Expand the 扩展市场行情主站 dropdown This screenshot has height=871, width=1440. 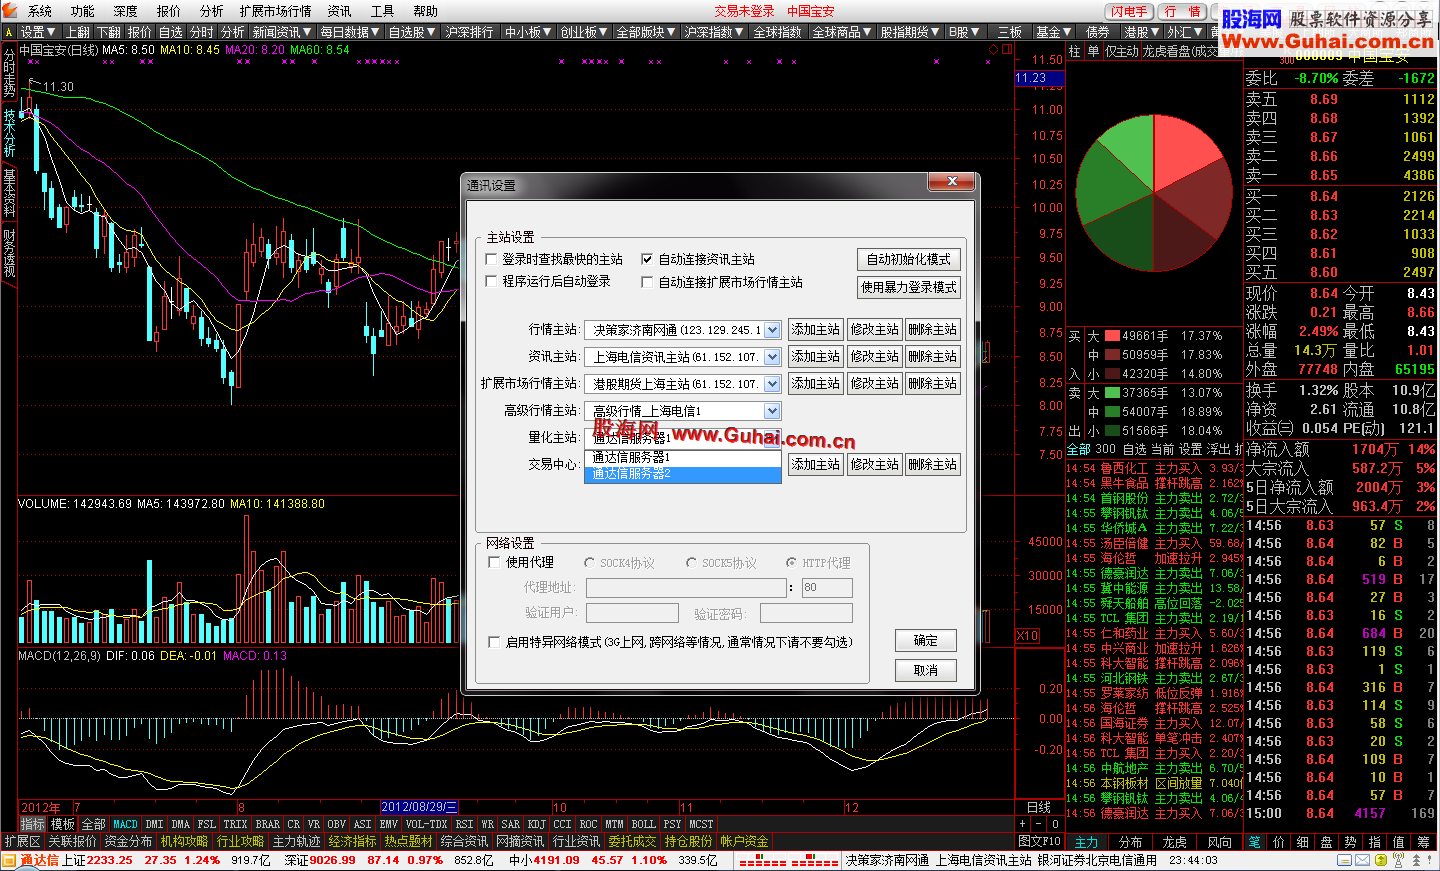click(772, 384)
